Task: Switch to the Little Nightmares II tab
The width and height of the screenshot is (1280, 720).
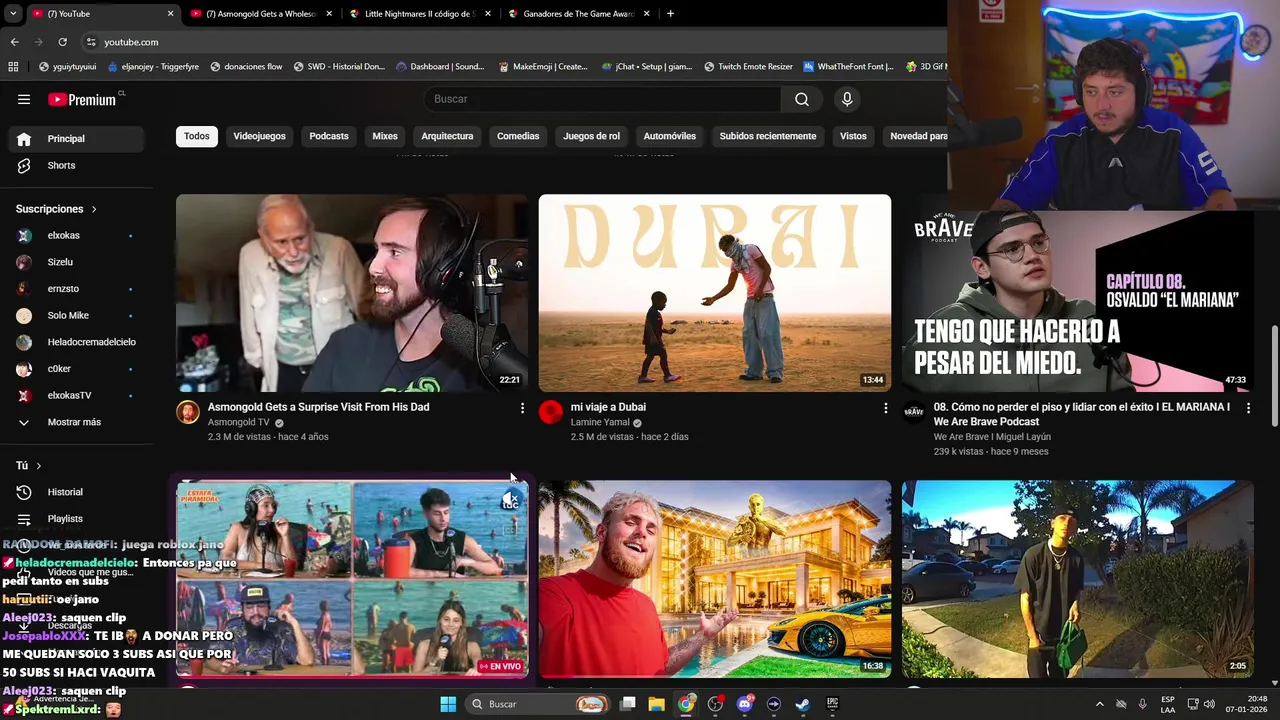Action: click(419, 14)
